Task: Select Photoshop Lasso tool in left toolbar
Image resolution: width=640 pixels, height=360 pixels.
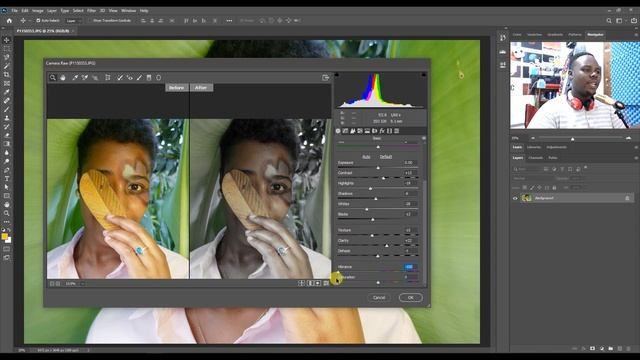Action: click(x=7, y=57)
